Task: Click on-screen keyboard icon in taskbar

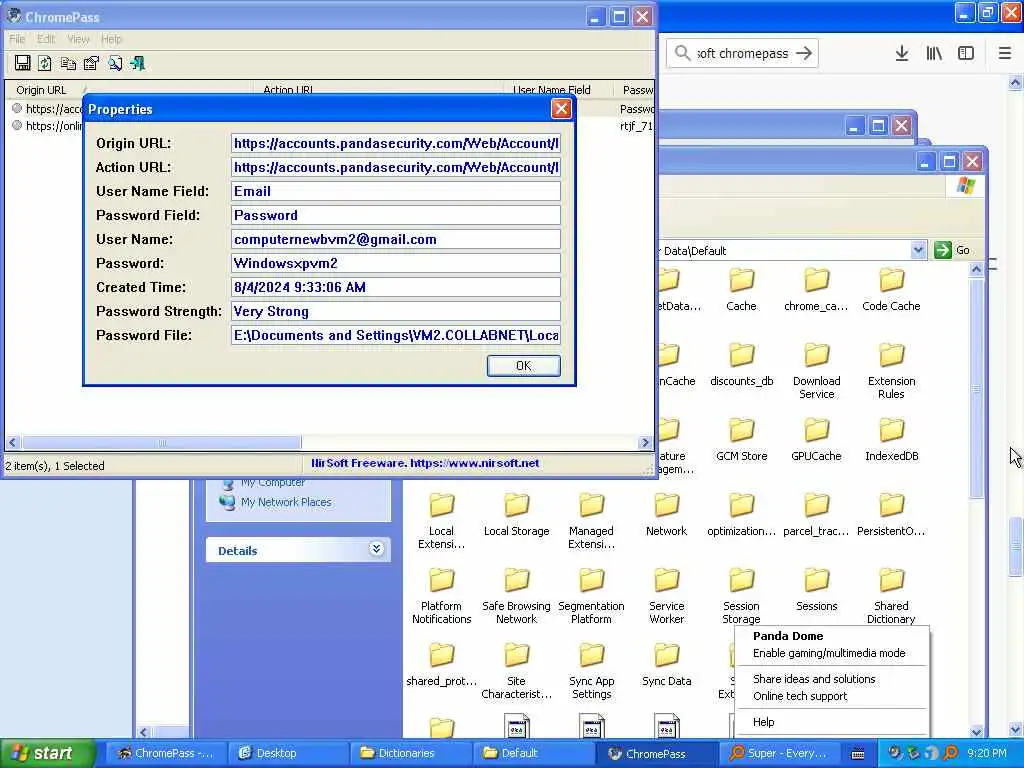Action: [x=858, y=754]
